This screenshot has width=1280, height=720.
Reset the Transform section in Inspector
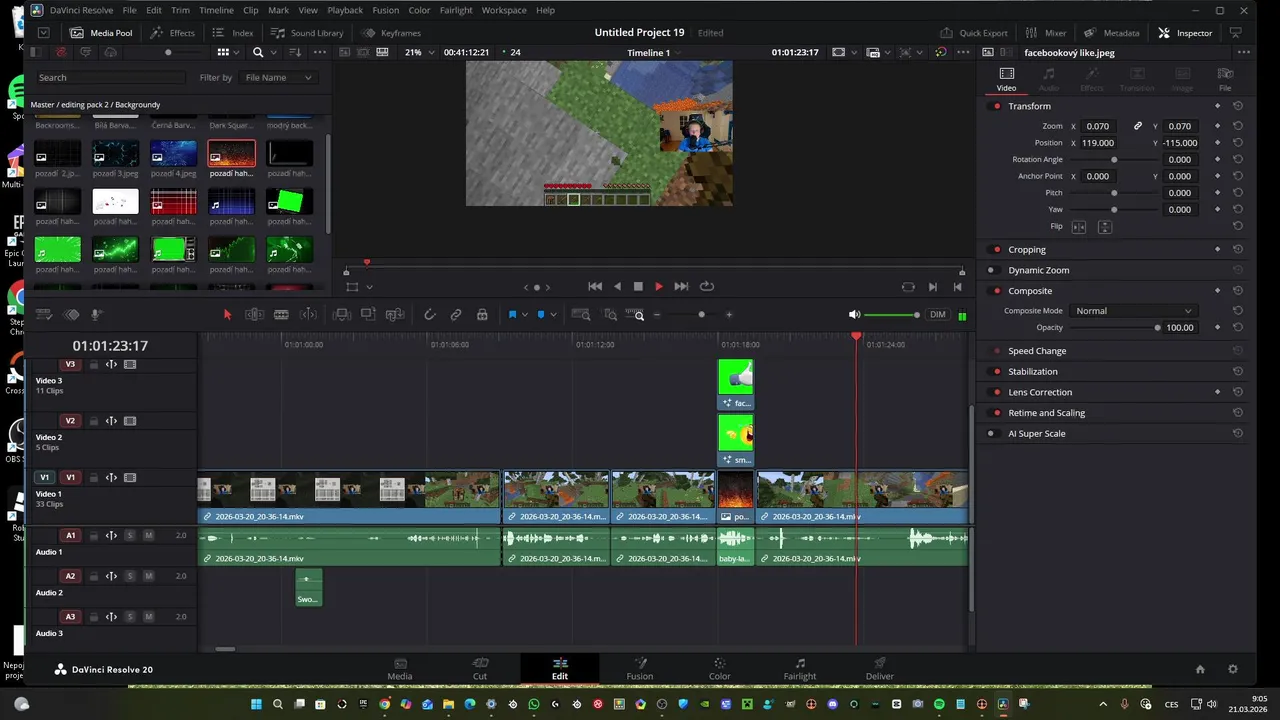pyautogui.click(x=1238, y=106)
